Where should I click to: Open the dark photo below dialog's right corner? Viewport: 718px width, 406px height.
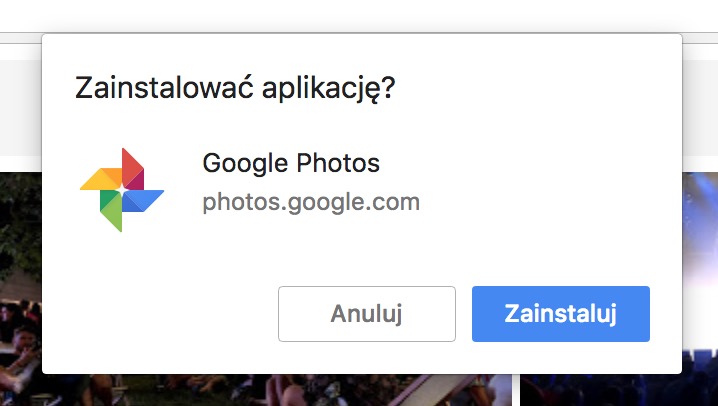pos(619,390)
